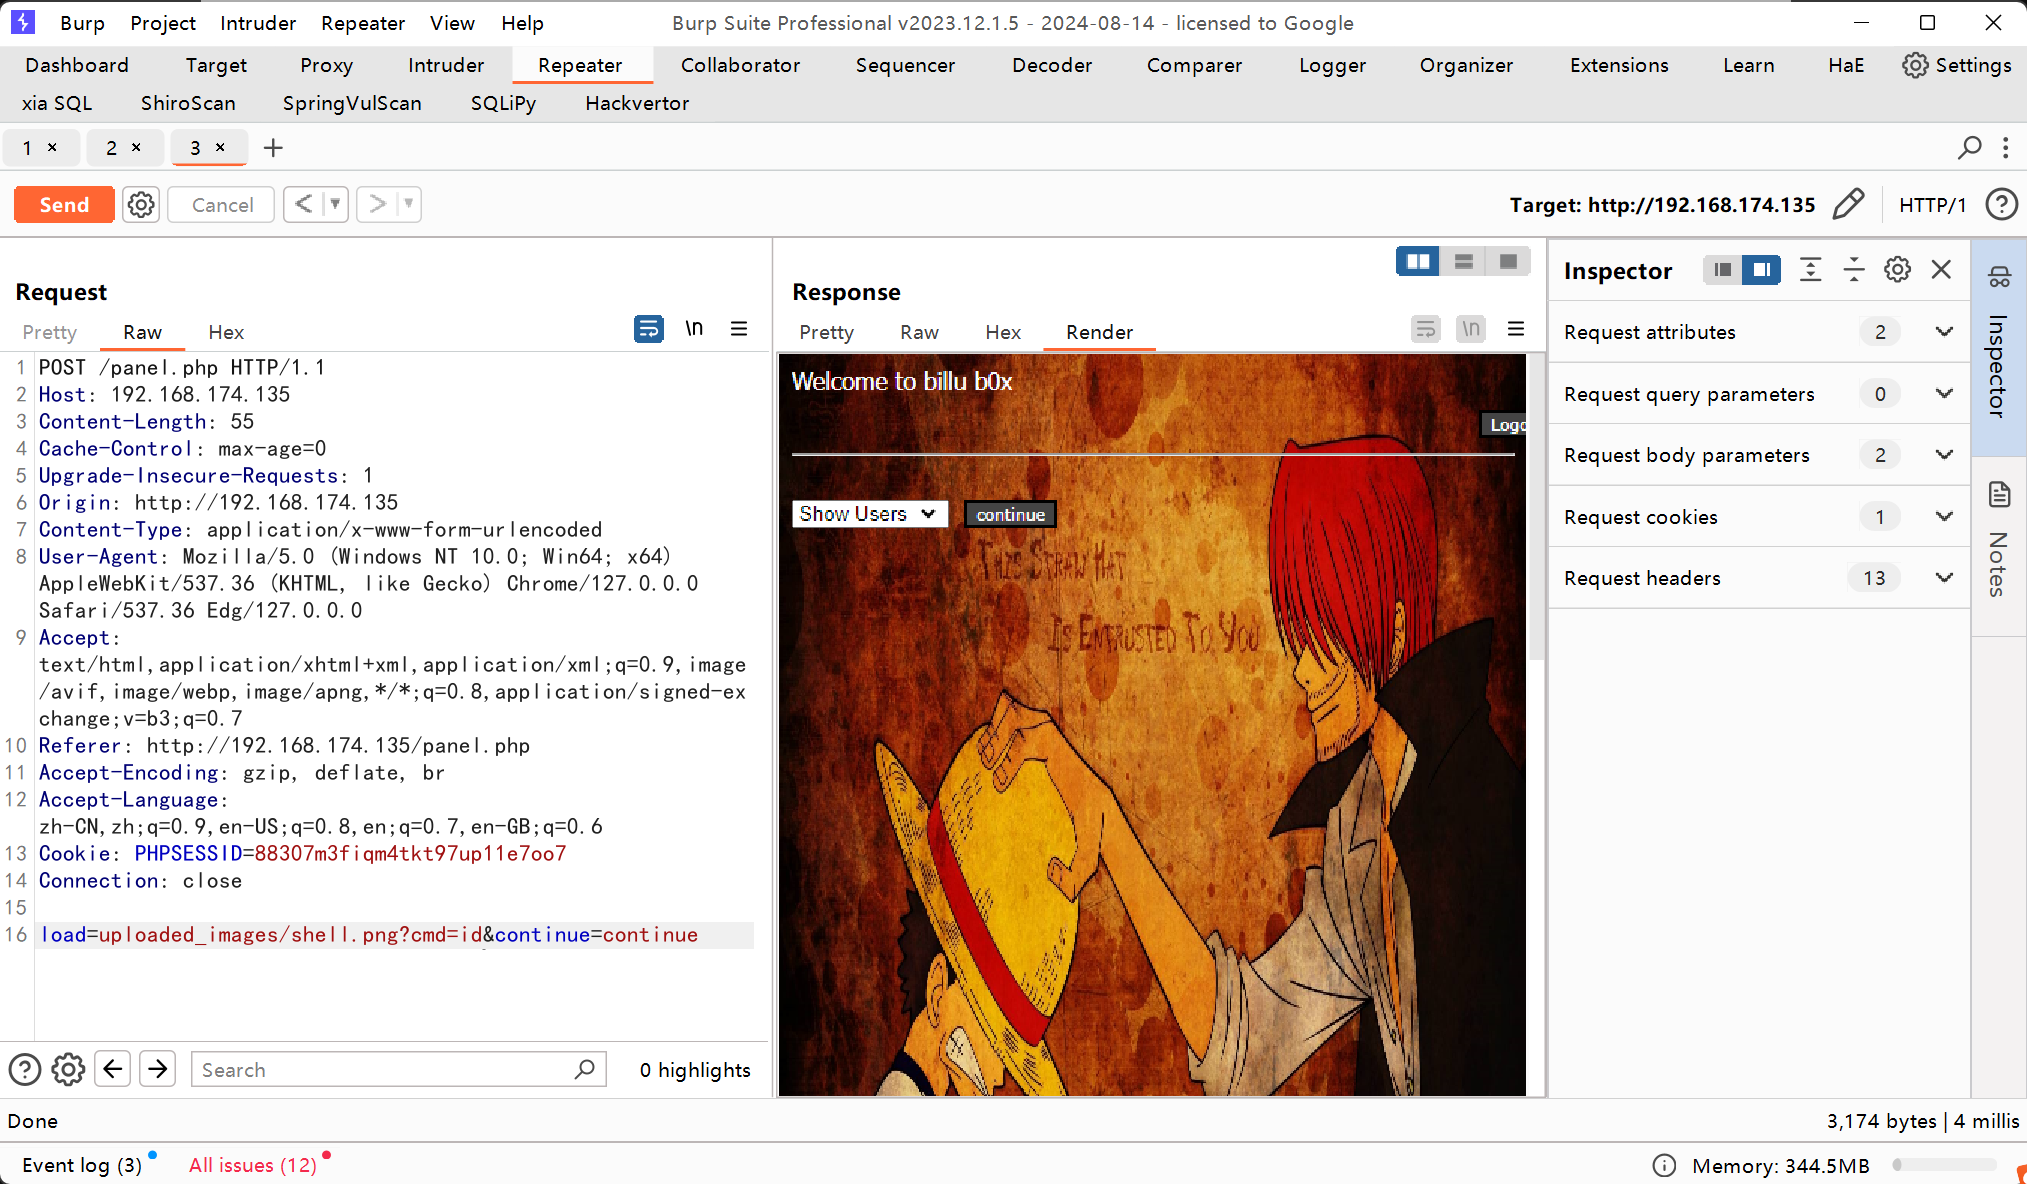Open Repeater tabs kebab menu
This screenshot has height=1184, width=2027.
coord(2006,148)
